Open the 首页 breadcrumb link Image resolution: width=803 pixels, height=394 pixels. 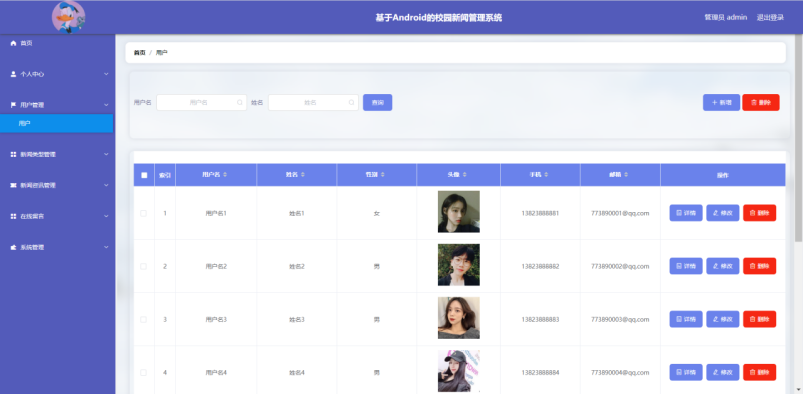139,53
